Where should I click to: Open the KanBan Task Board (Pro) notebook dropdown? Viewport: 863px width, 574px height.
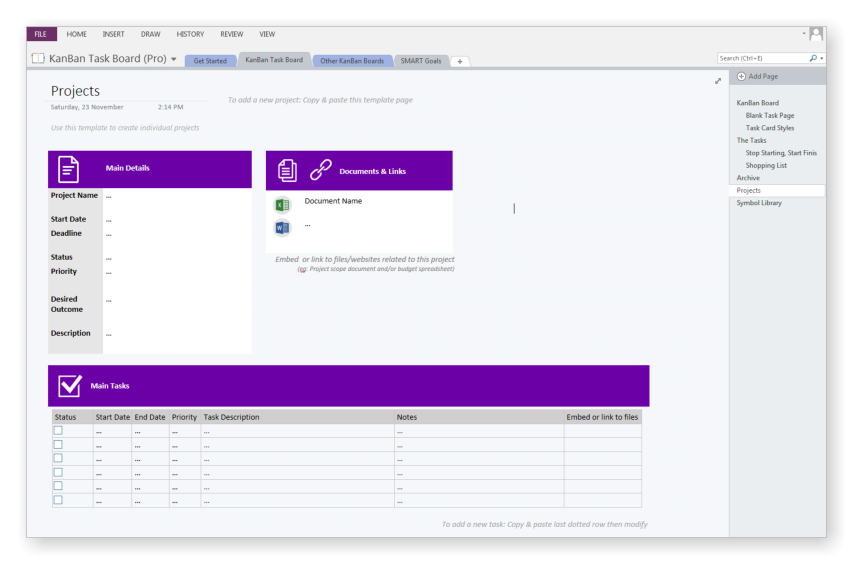tap(173, 59)
